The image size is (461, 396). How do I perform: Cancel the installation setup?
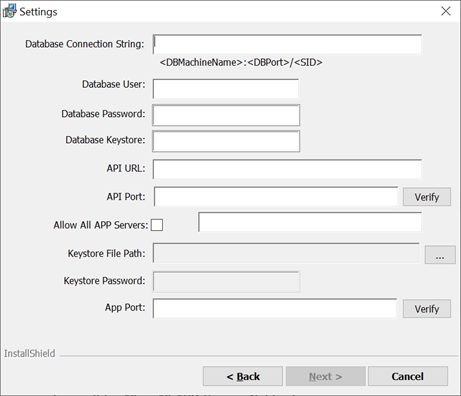click(x=408, y=376)
